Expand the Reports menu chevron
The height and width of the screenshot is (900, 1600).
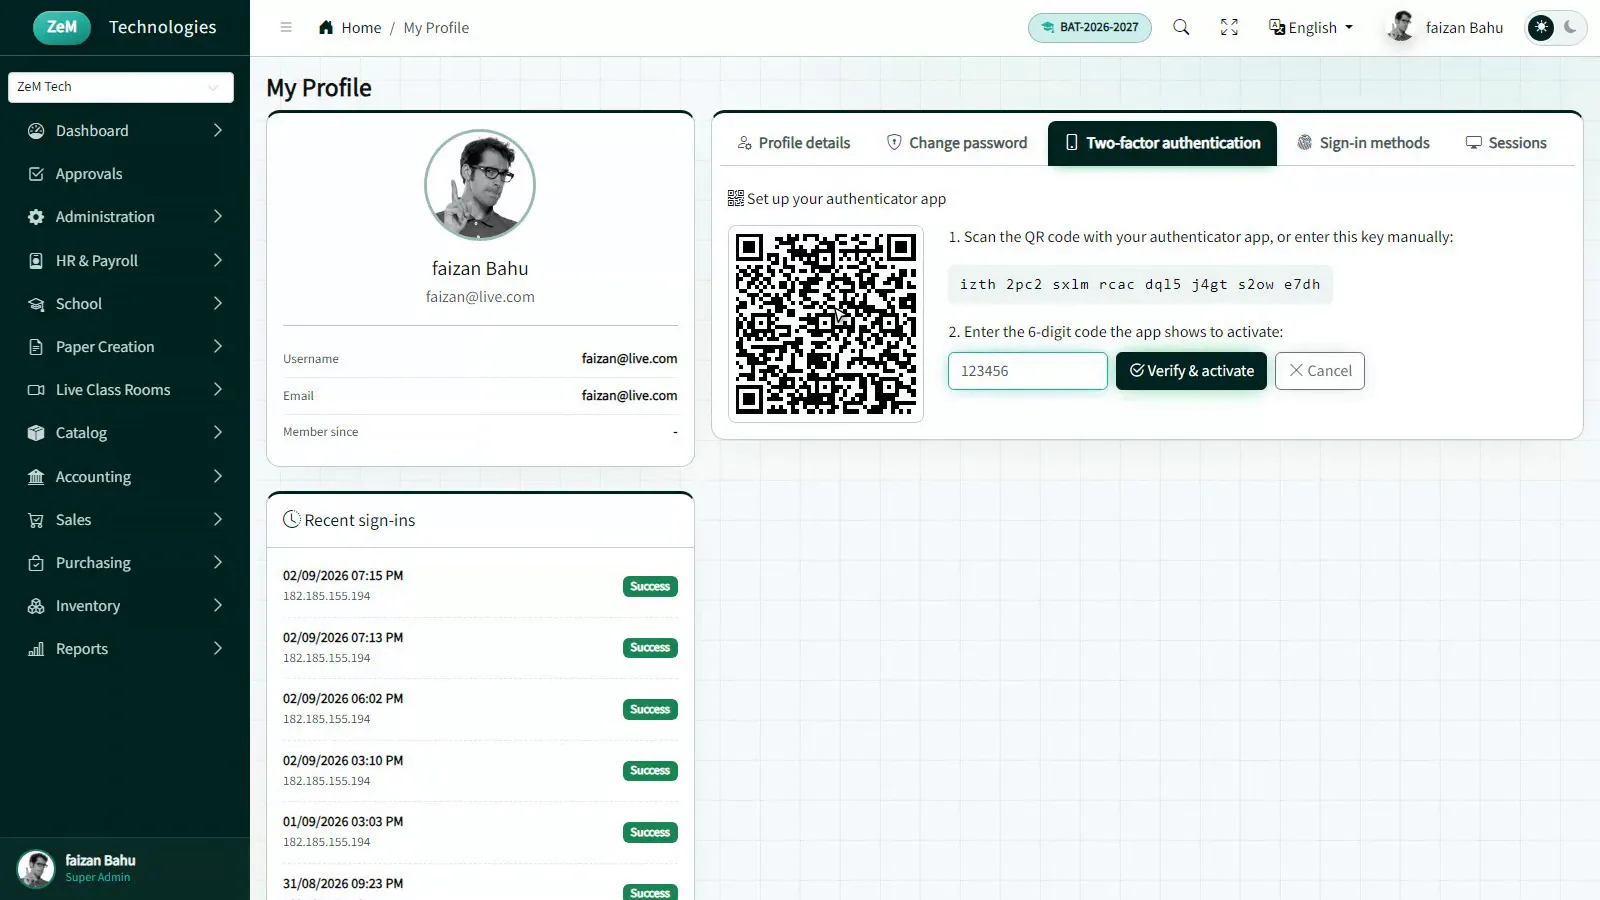(217, 649)
